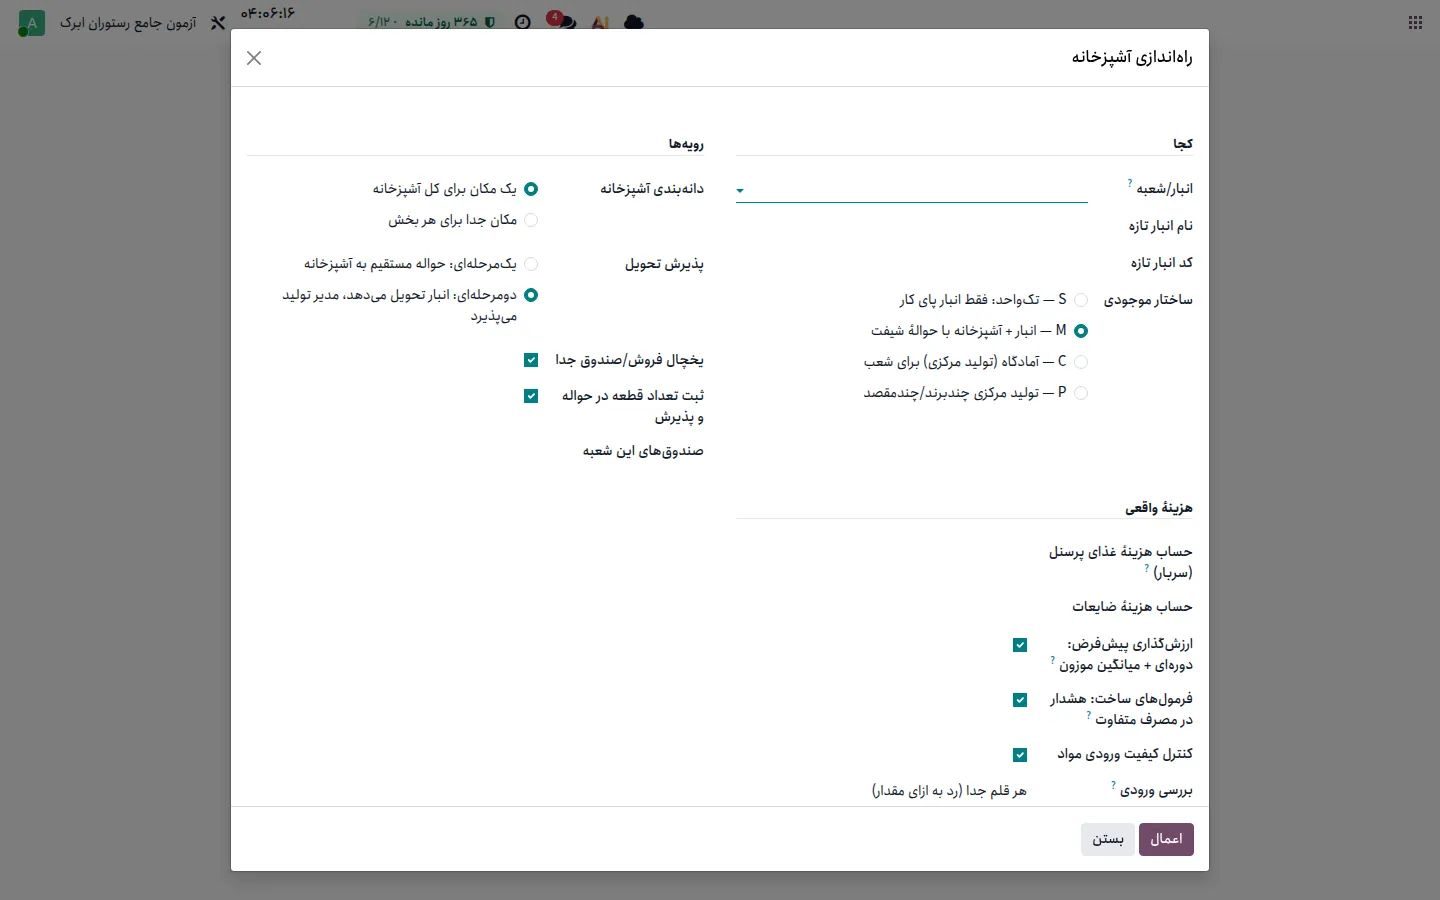Viewport: 1440px width, 900px height.
Task: Choose یک مکان برای کل آشپزخانه
Action: [531, 189]
